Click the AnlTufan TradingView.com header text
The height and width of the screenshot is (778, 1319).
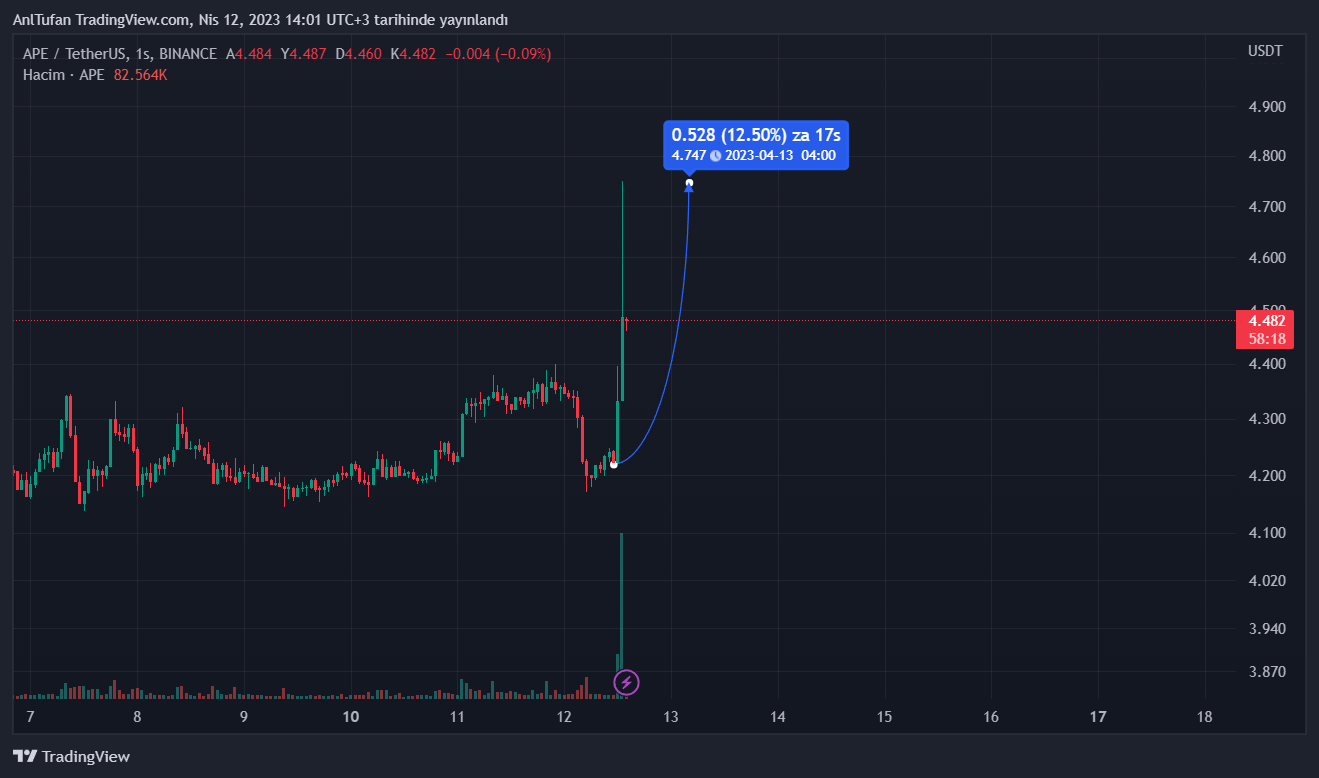260,20
